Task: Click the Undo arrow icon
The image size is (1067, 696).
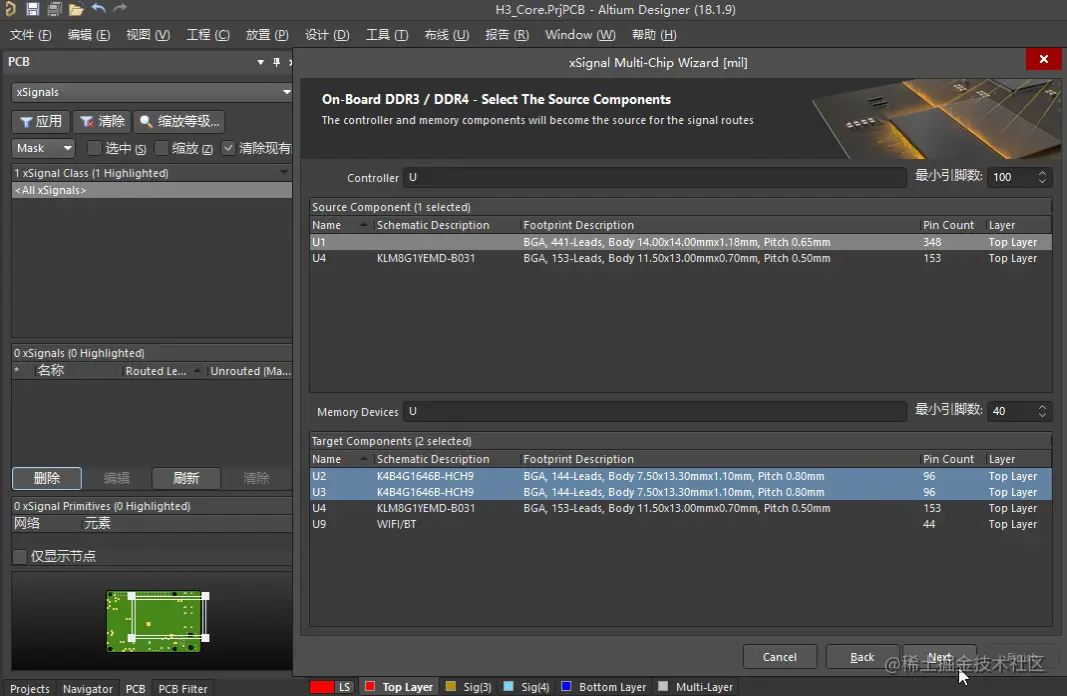Action: (x=99, y=8)
